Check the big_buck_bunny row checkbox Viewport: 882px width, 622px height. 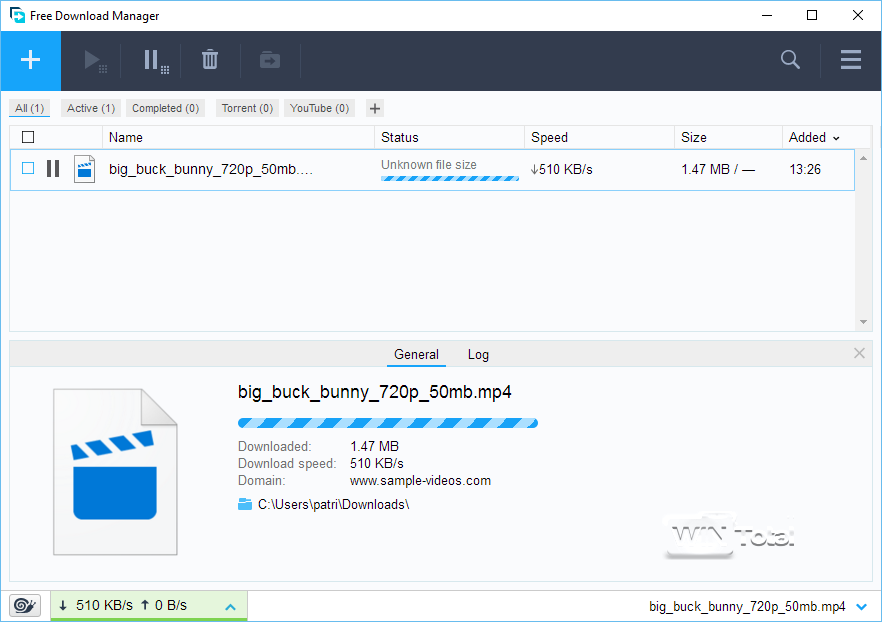pos(28,169)
